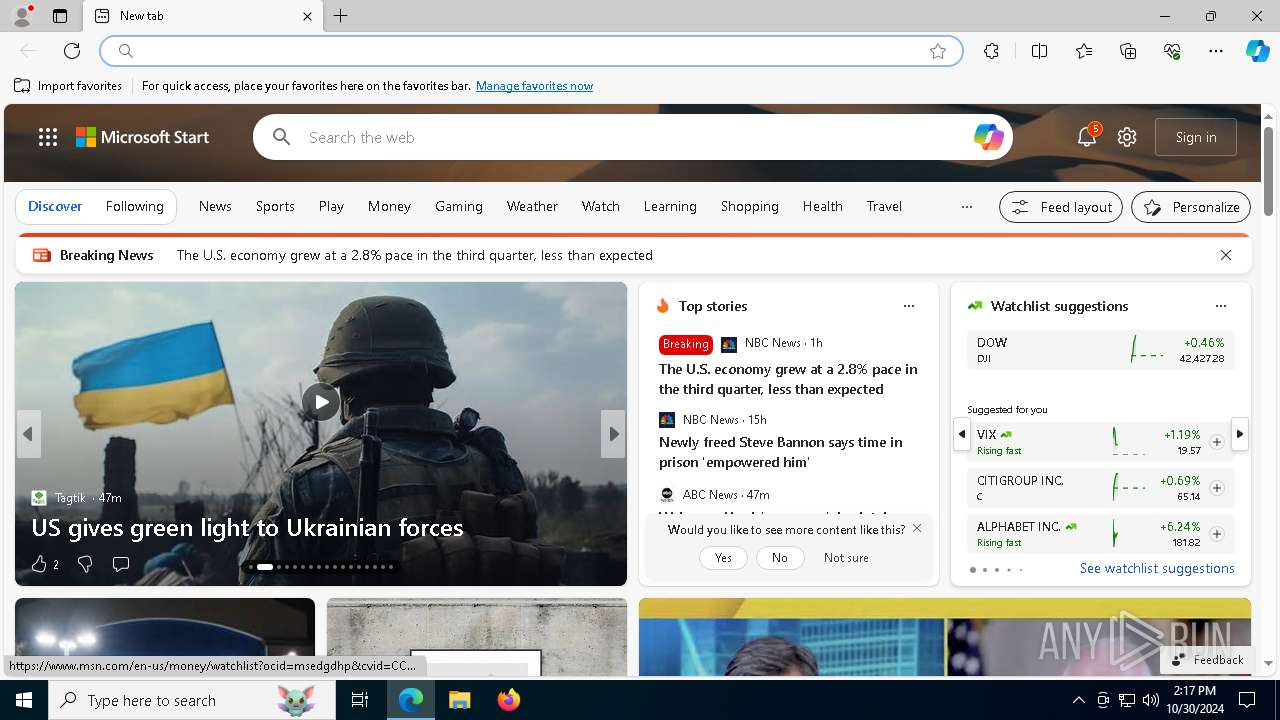Open a new browser tab

click(341, 16)
